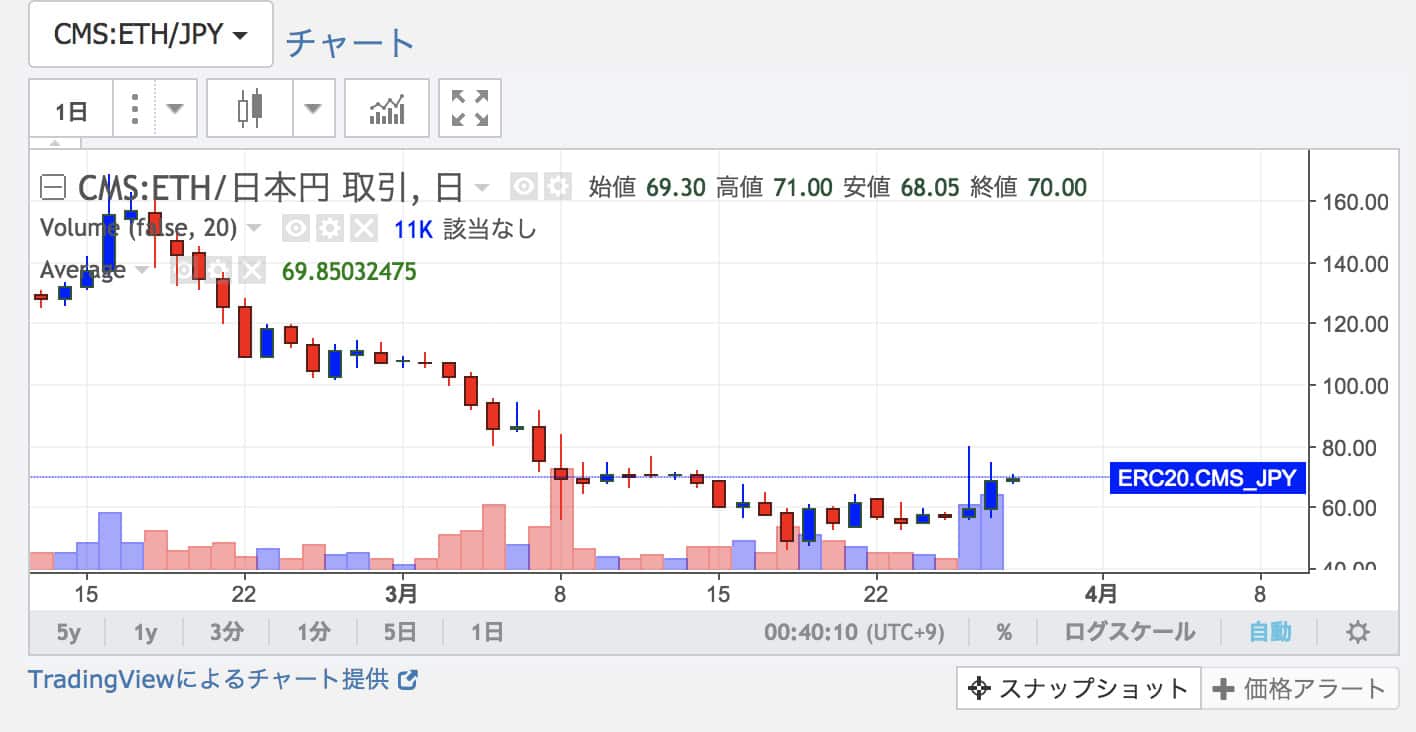Image resolution: width=1416 pixels, height=732 pixels.
Task: Hide the Average indicator with eye icon
Action: pyautogui.click(x=184, y=270)
